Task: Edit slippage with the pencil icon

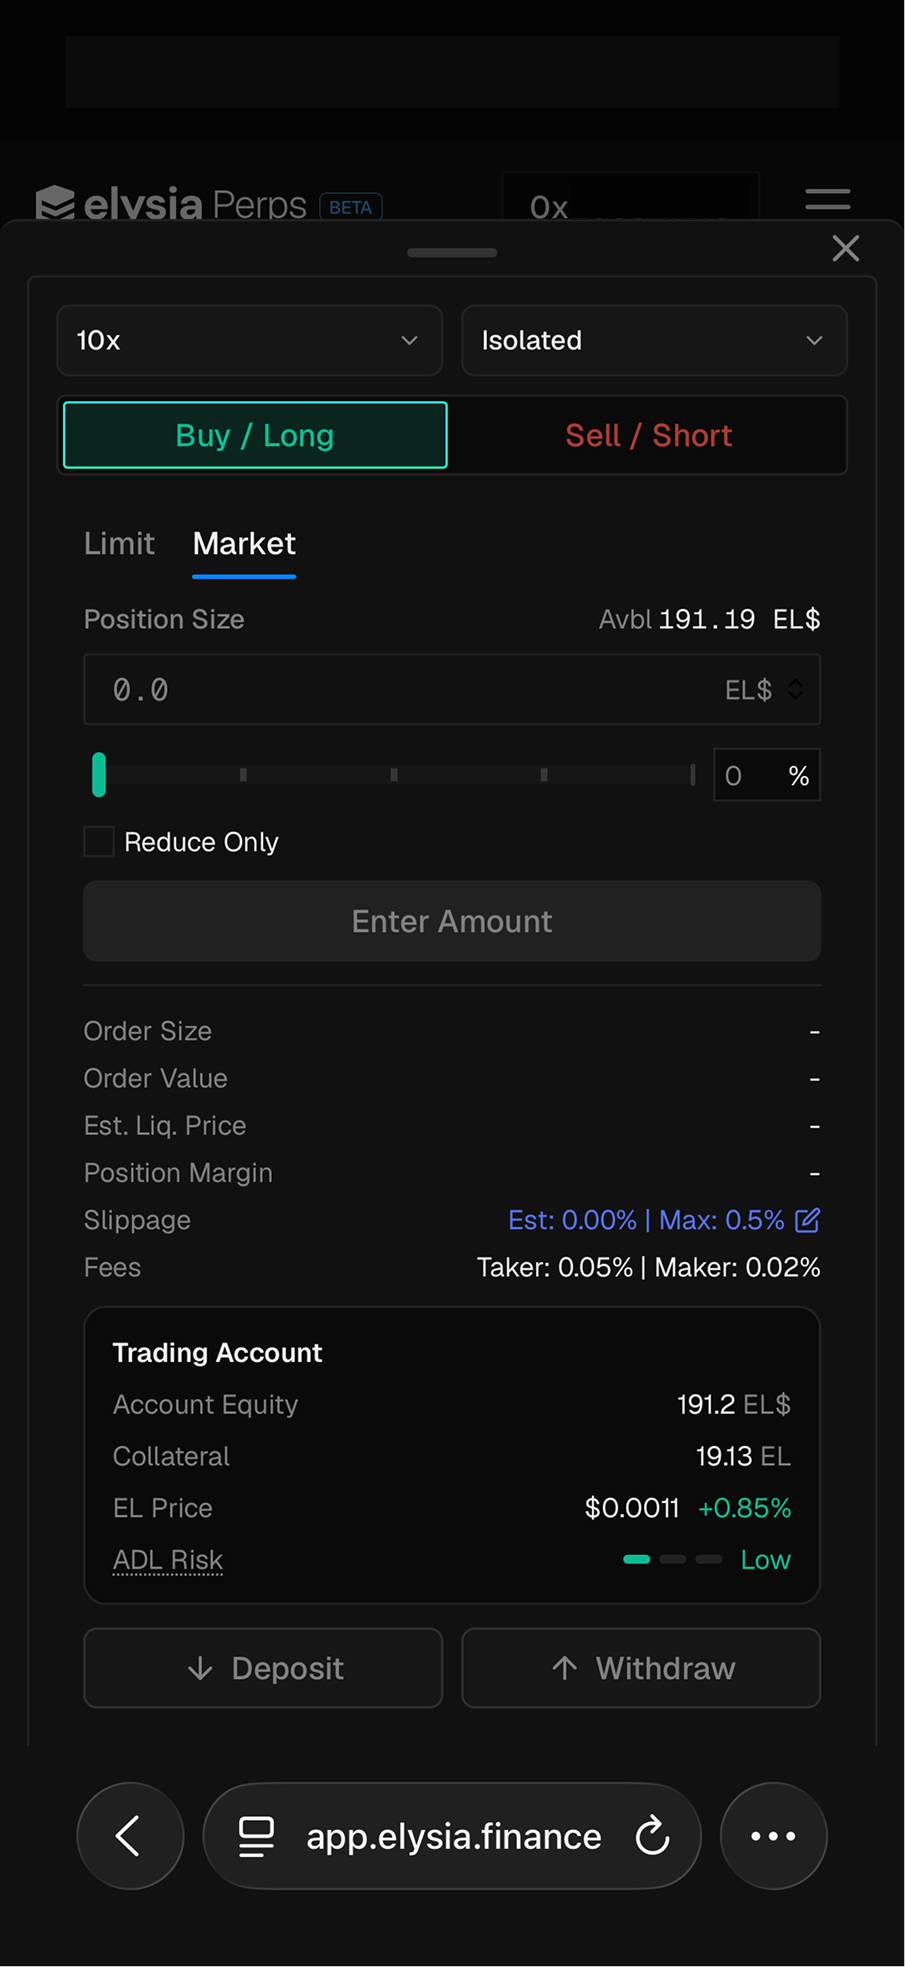Action: tap(807, 1220)
